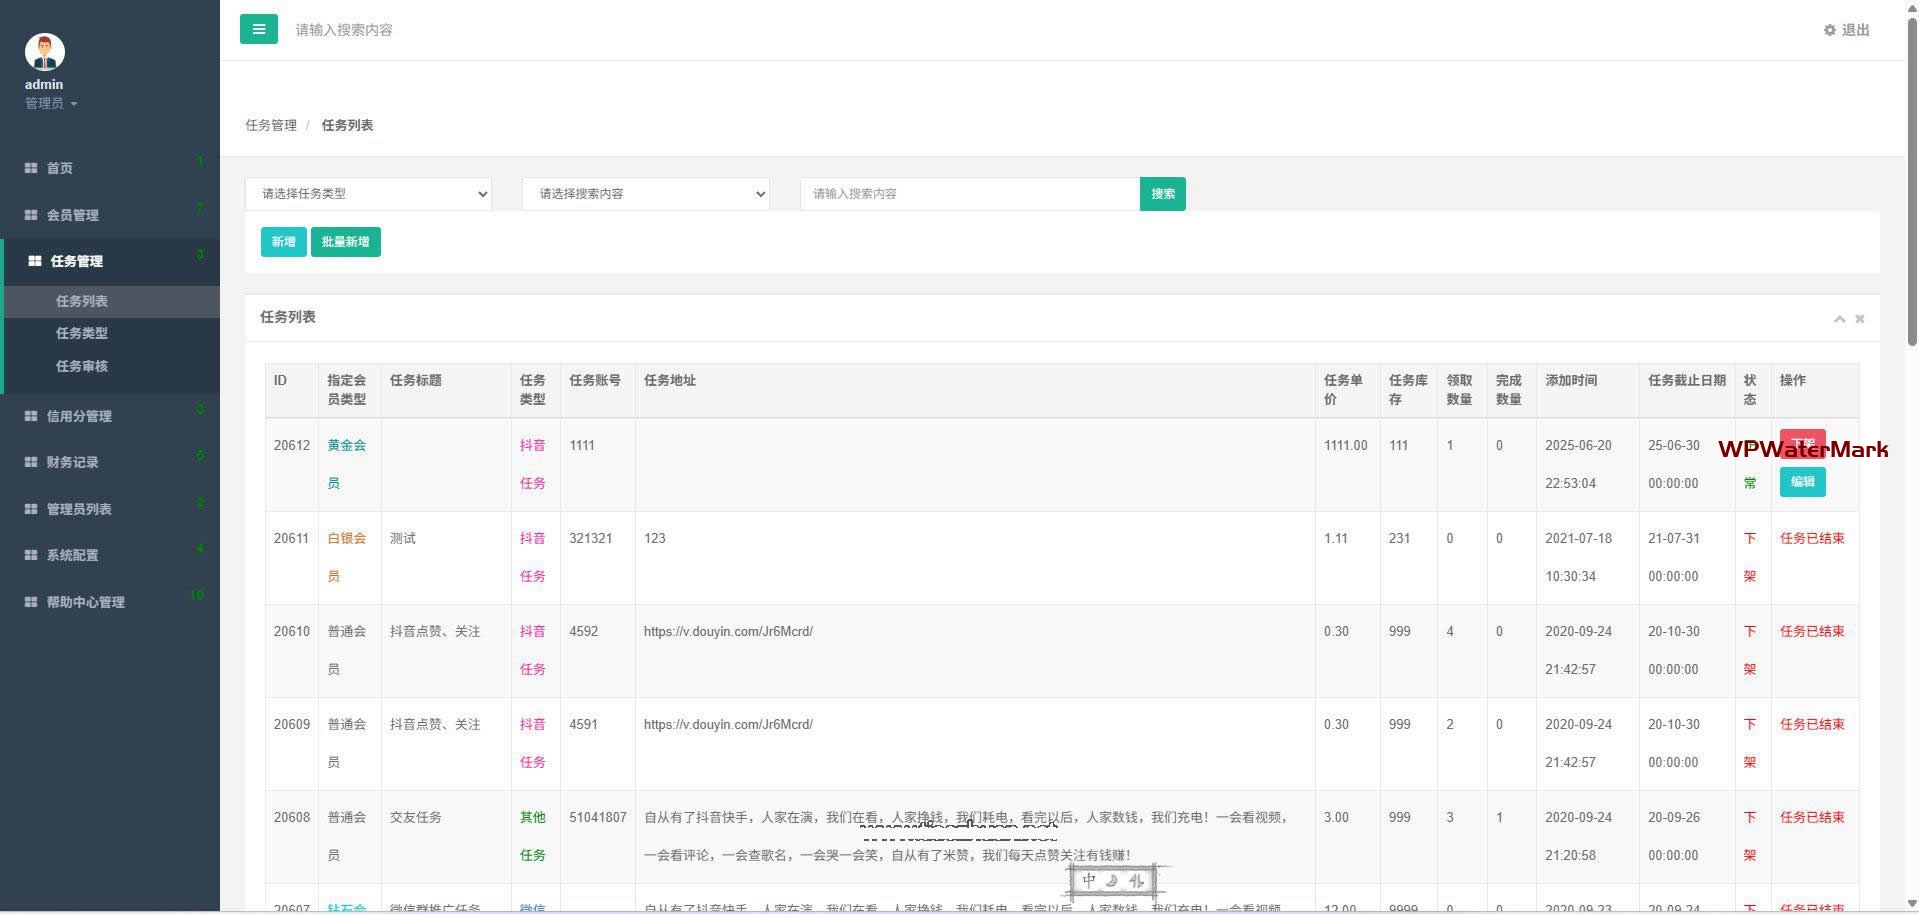The width and height of the screenshot is (1919, 914).
Task: Click the gear icon next to 退出
Action: pyautogui.click(x=1829, y=30)
